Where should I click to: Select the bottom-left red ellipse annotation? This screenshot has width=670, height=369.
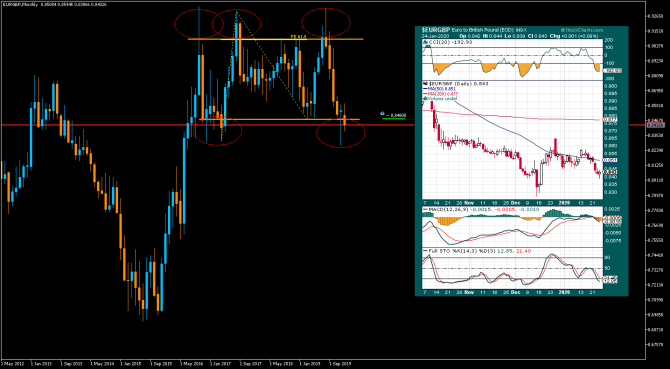(218, 131)
